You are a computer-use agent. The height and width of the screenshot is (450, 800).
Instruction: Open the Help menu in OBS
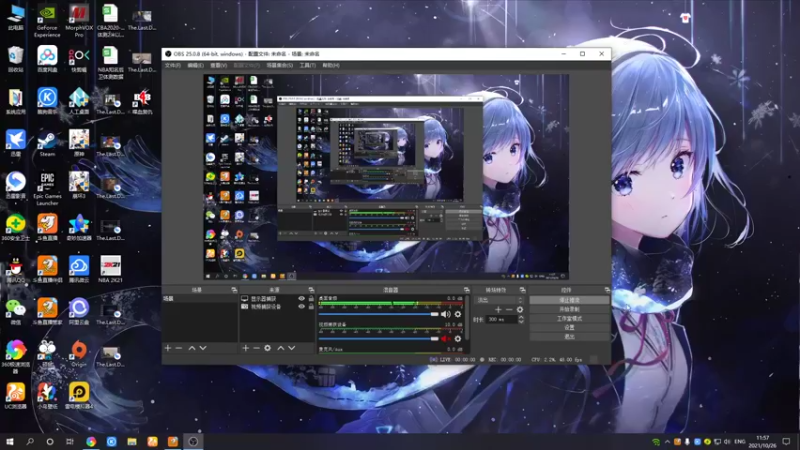(x=331, y=65)
